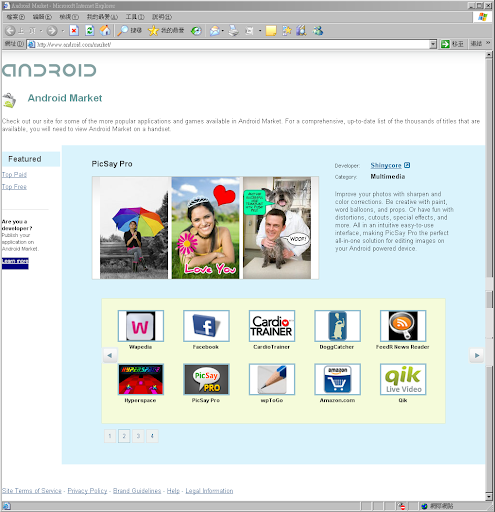Expand the Mail button dropdown arrow
This screenshot has width=495, height=512.
coord(222,31)
